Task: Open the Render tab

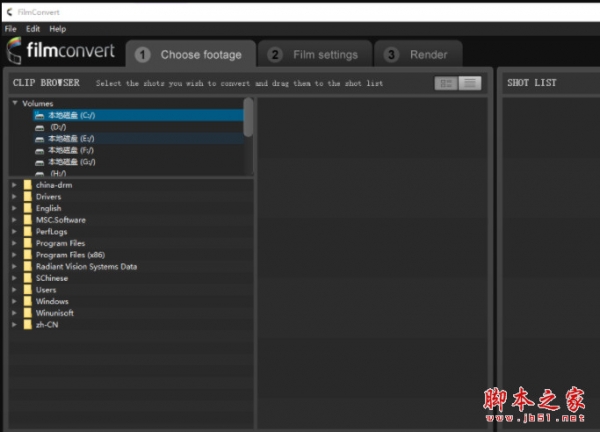Action: [x=418, y=54]
